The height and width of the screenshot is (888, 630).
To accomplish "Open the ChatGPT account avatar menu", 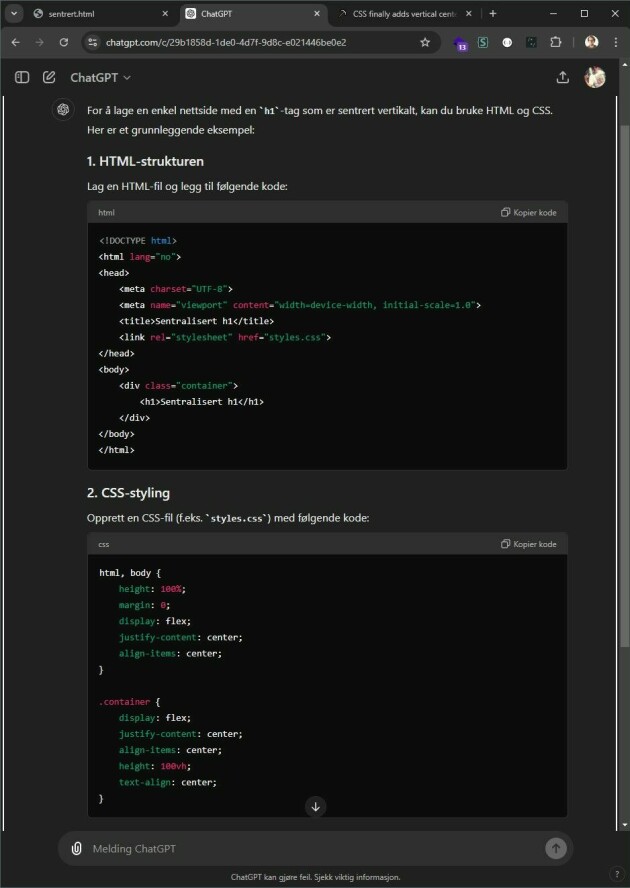I will tap(595, 78).
